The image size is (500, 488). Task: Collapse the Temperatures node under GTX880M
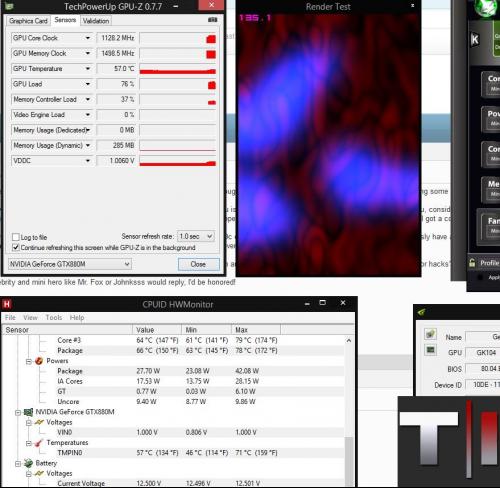click(x=29, y=443)
